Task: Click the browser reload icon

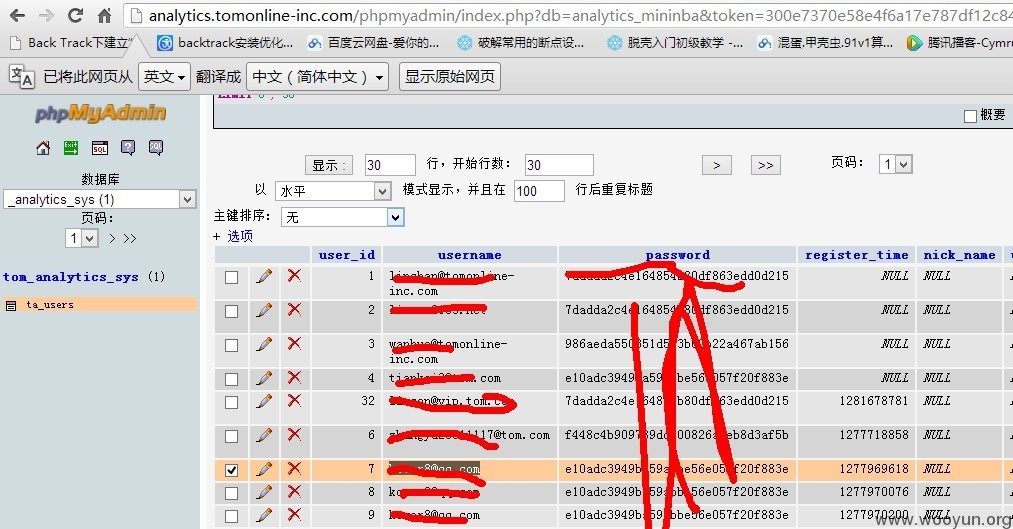Action: tap(76, 15)
